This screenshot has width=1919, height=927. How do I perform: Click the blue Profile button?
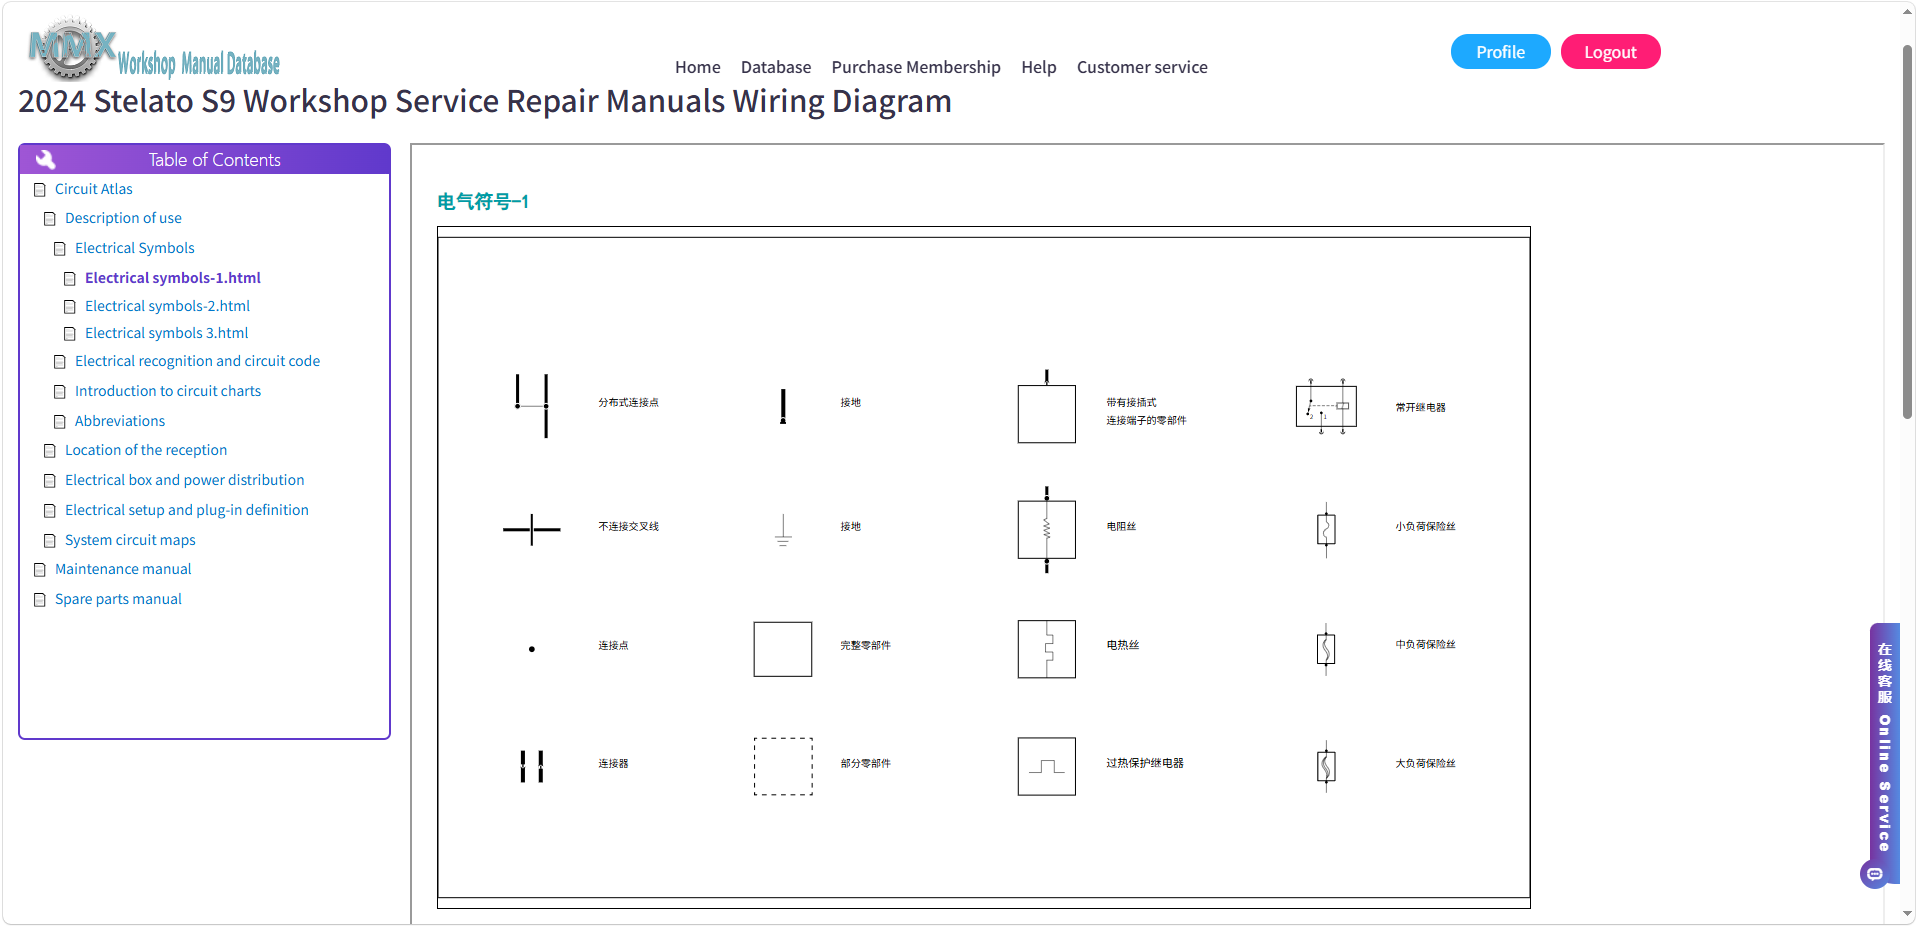(1500, 52)
